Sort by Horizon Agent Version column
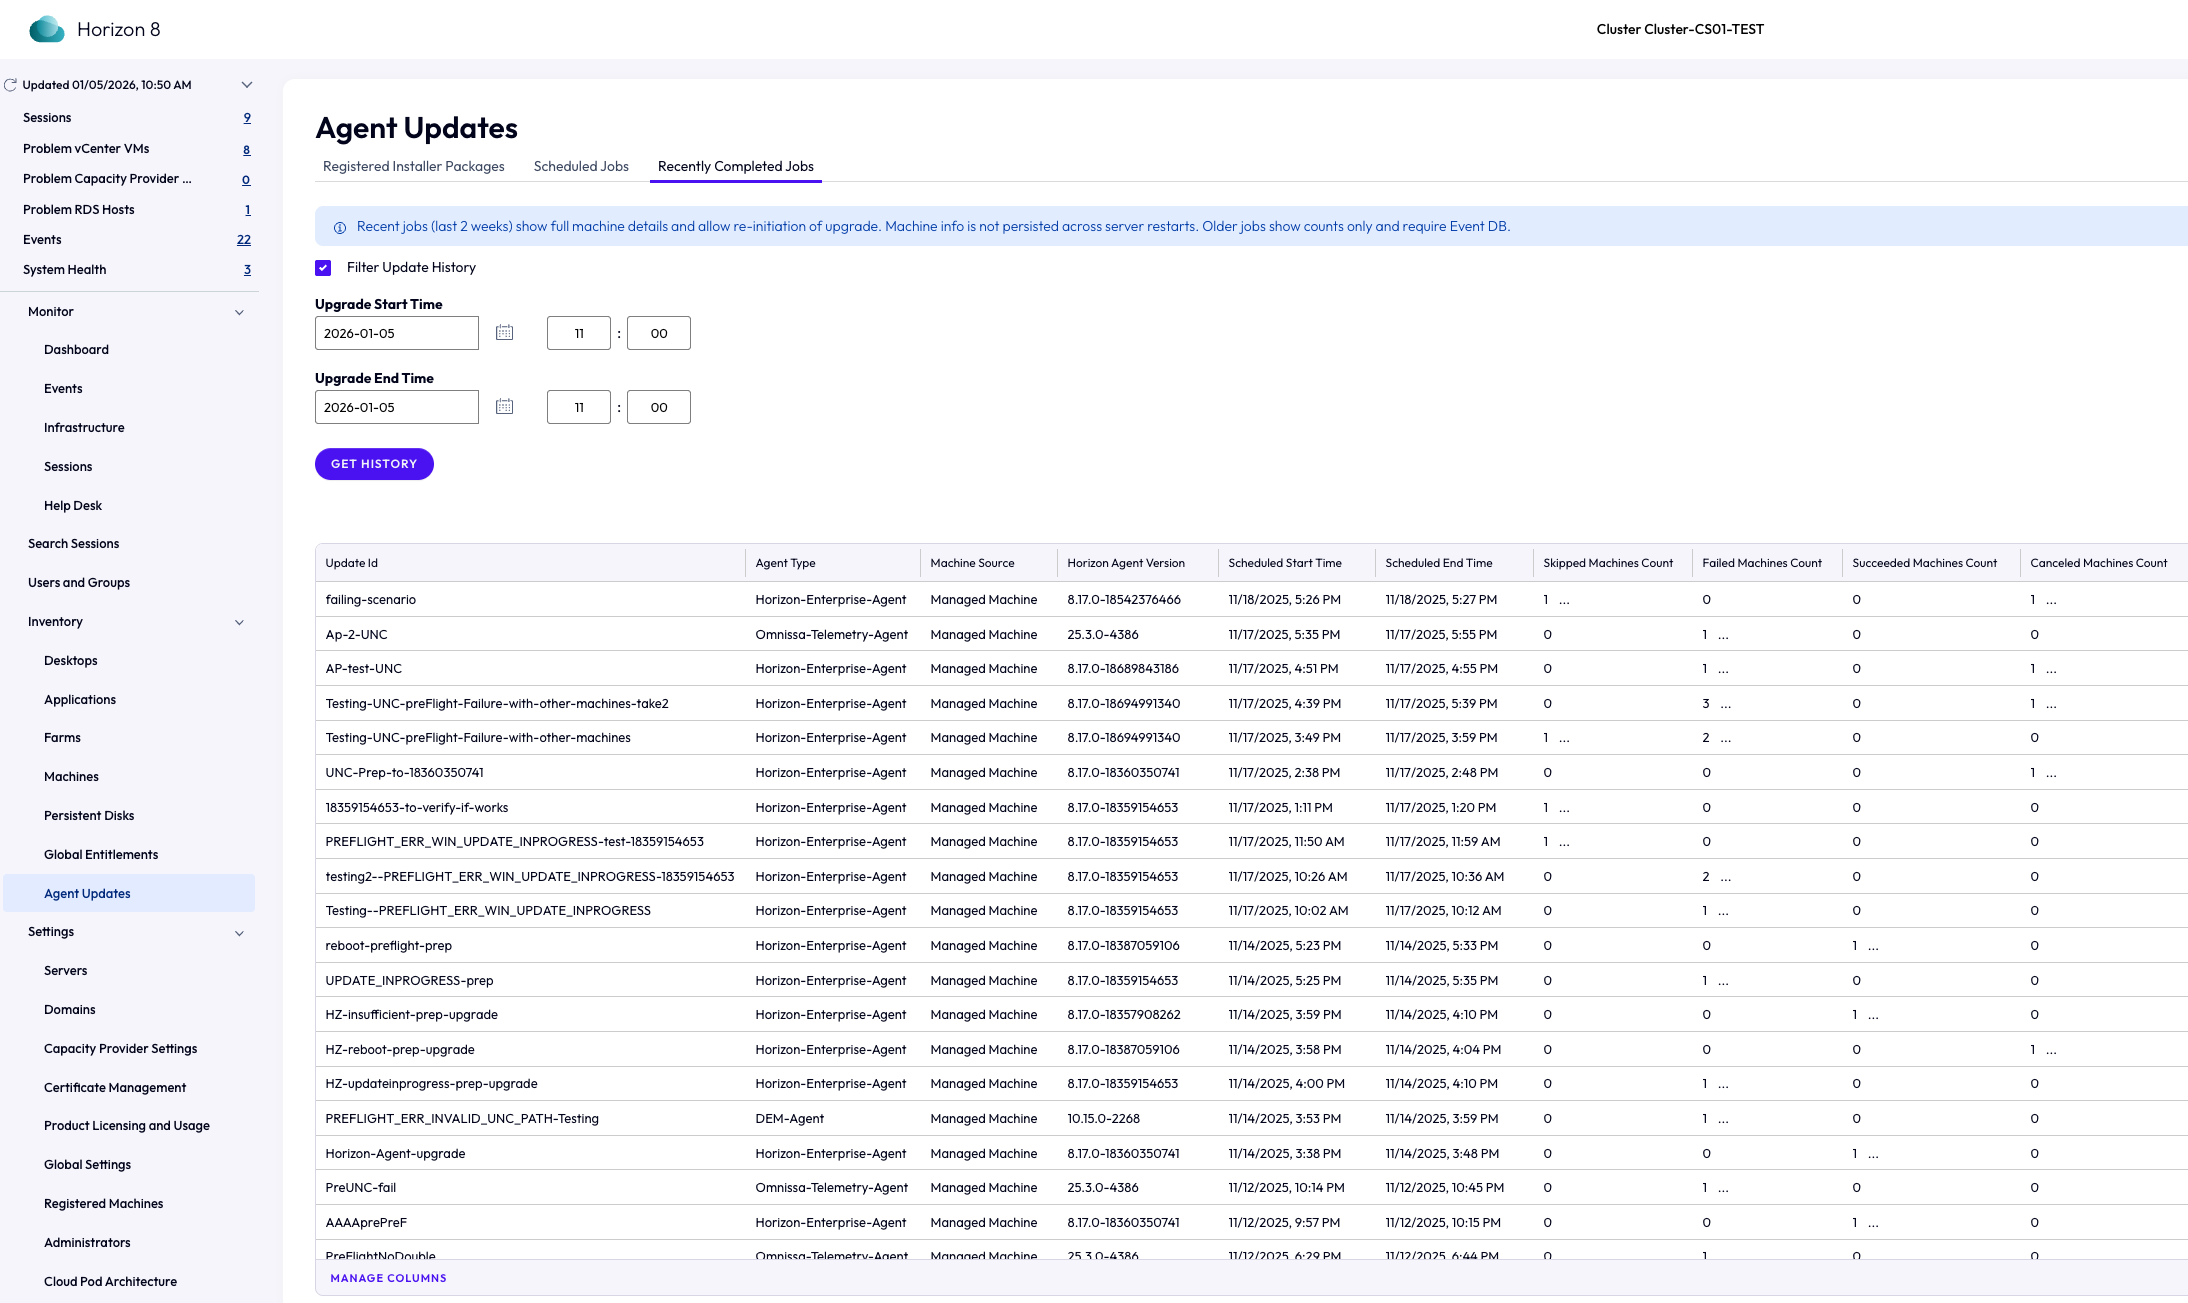 coord(1126,563)
